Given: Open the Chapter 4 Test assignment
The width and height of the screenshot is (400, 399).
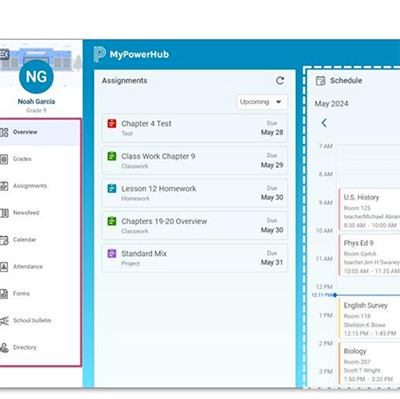Looking at the screenshot, I should click(195, 128).
